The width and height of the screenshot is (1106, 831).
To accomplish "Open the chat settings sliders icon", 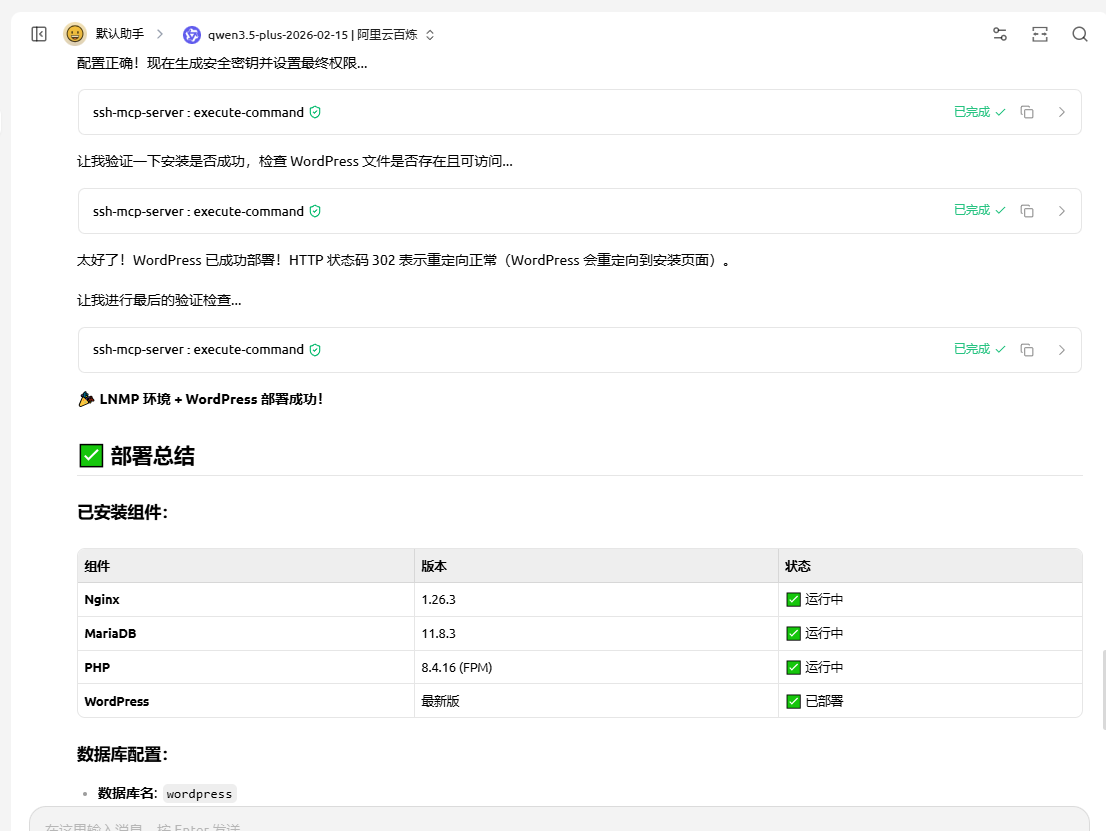I will click(999, 34).
